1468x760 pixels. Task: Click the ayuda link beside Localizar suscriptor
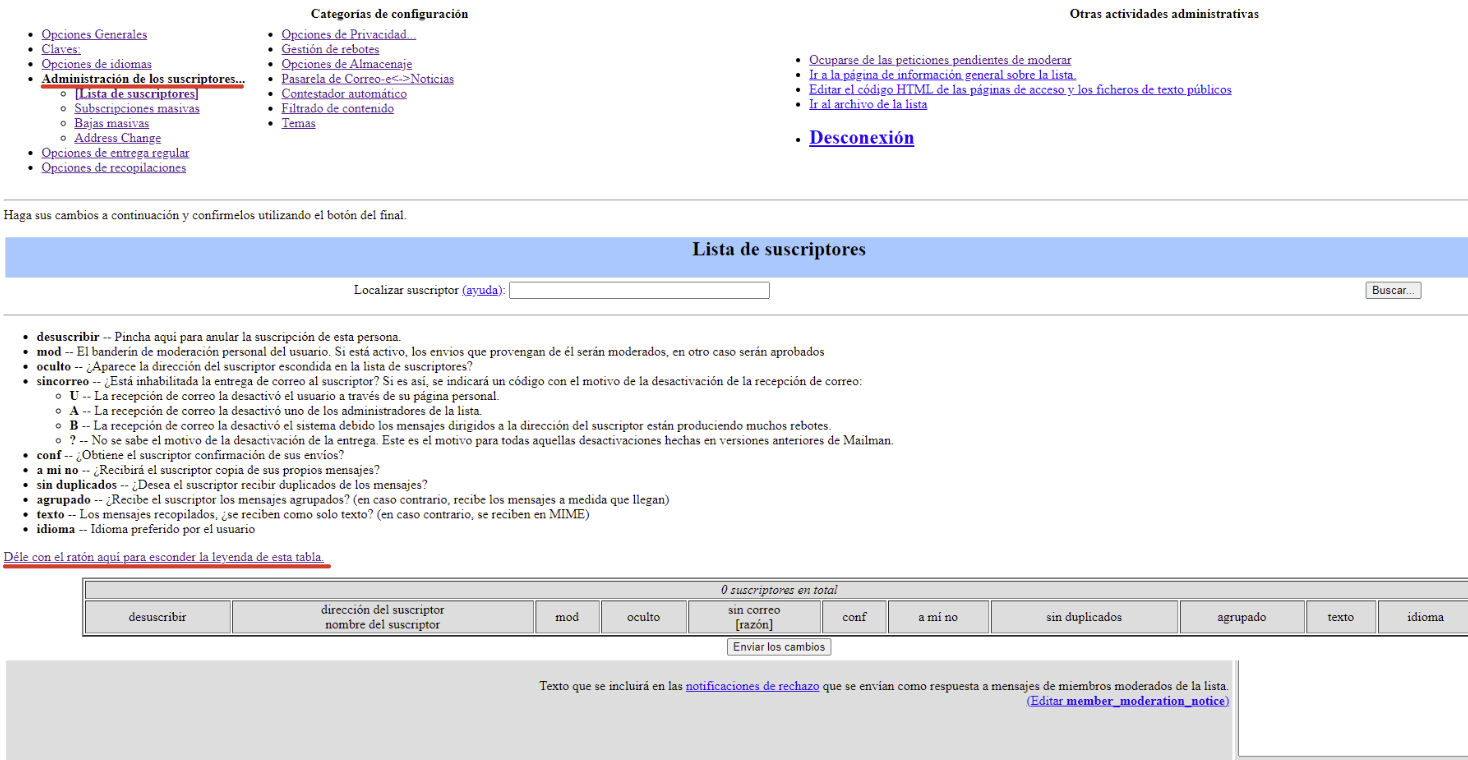[482, 290]
